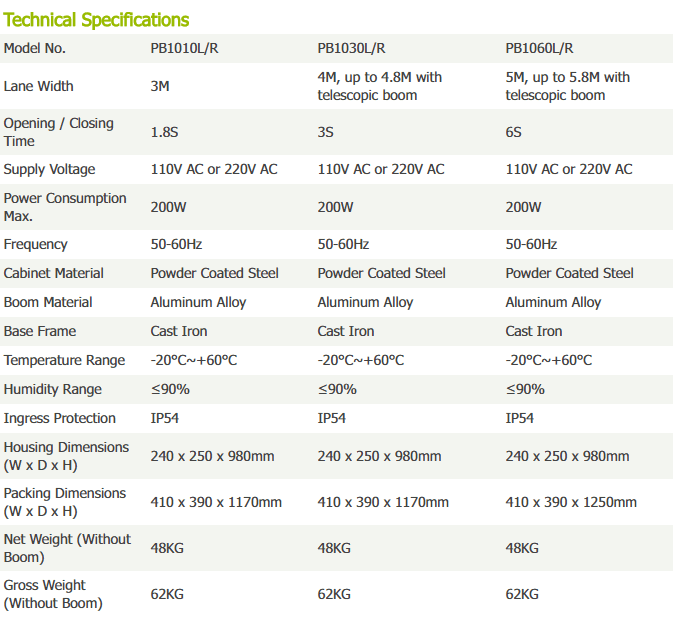Click the Gross Weight (Without Boom) label
The image size is (673, 620).
click(53, 594)
